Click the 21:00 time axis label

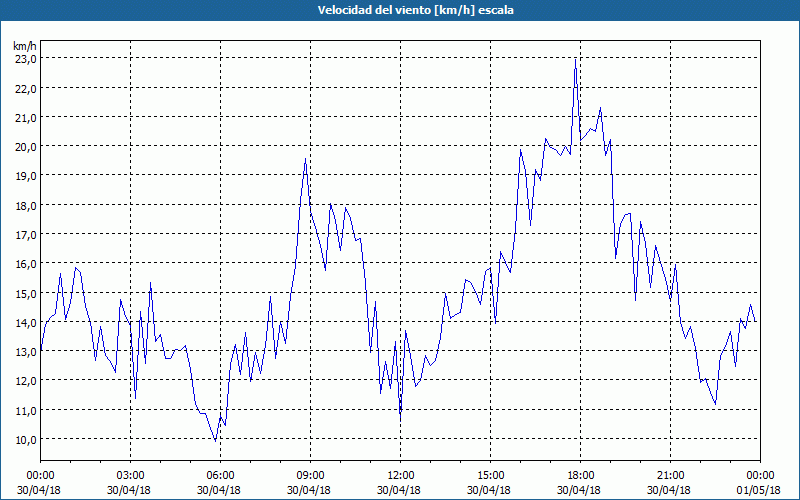670,475
